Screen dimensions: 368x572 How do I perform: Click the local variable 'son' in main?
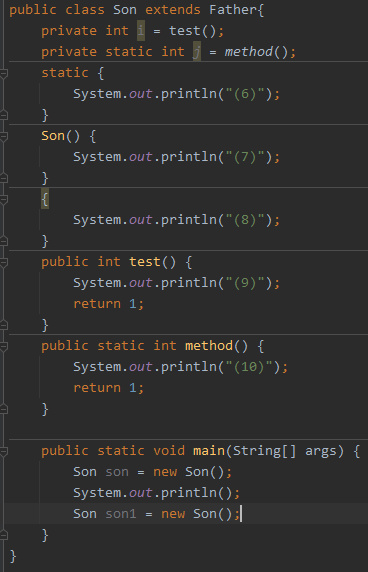pyautogui.click(x=117, y=472)
